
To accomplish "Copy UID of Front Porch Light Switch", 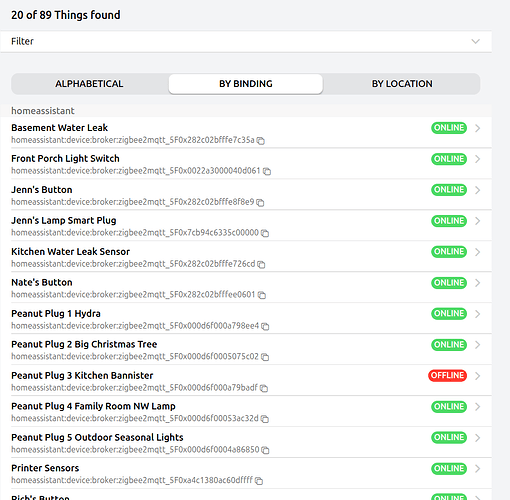I will point(267,171).
